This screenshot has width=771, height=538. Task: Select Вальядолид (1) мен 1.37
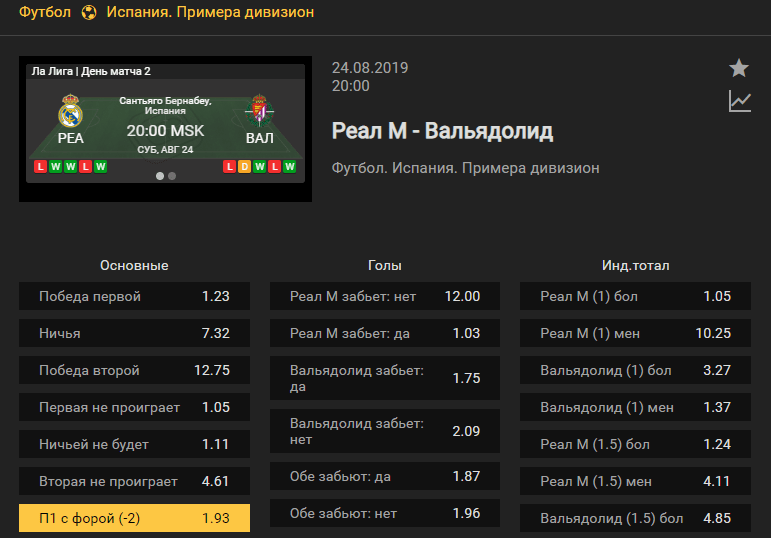point(635,407)
